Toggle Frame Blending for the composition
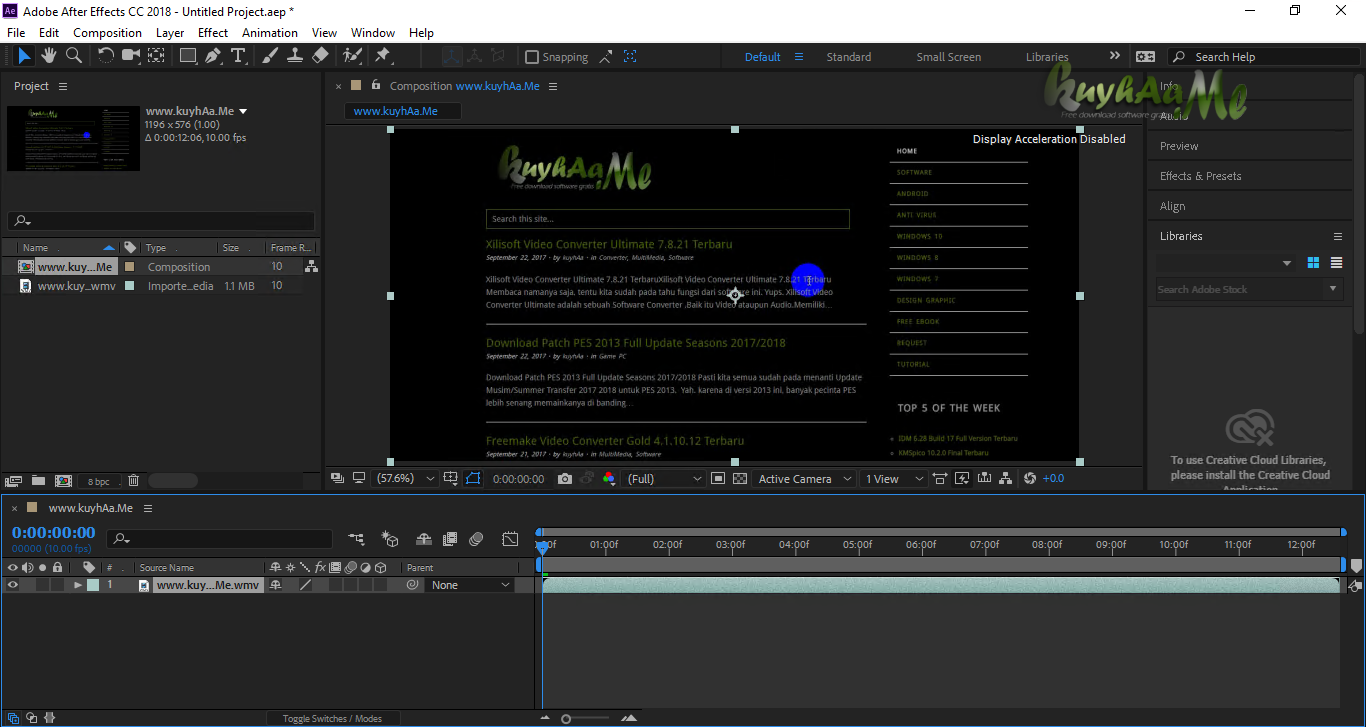1366x727 pixels. 450,539
